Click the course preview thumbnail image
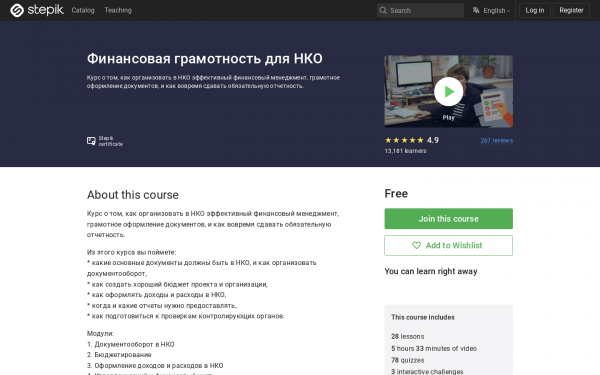600x375 pixels. [x=448, y=91]
